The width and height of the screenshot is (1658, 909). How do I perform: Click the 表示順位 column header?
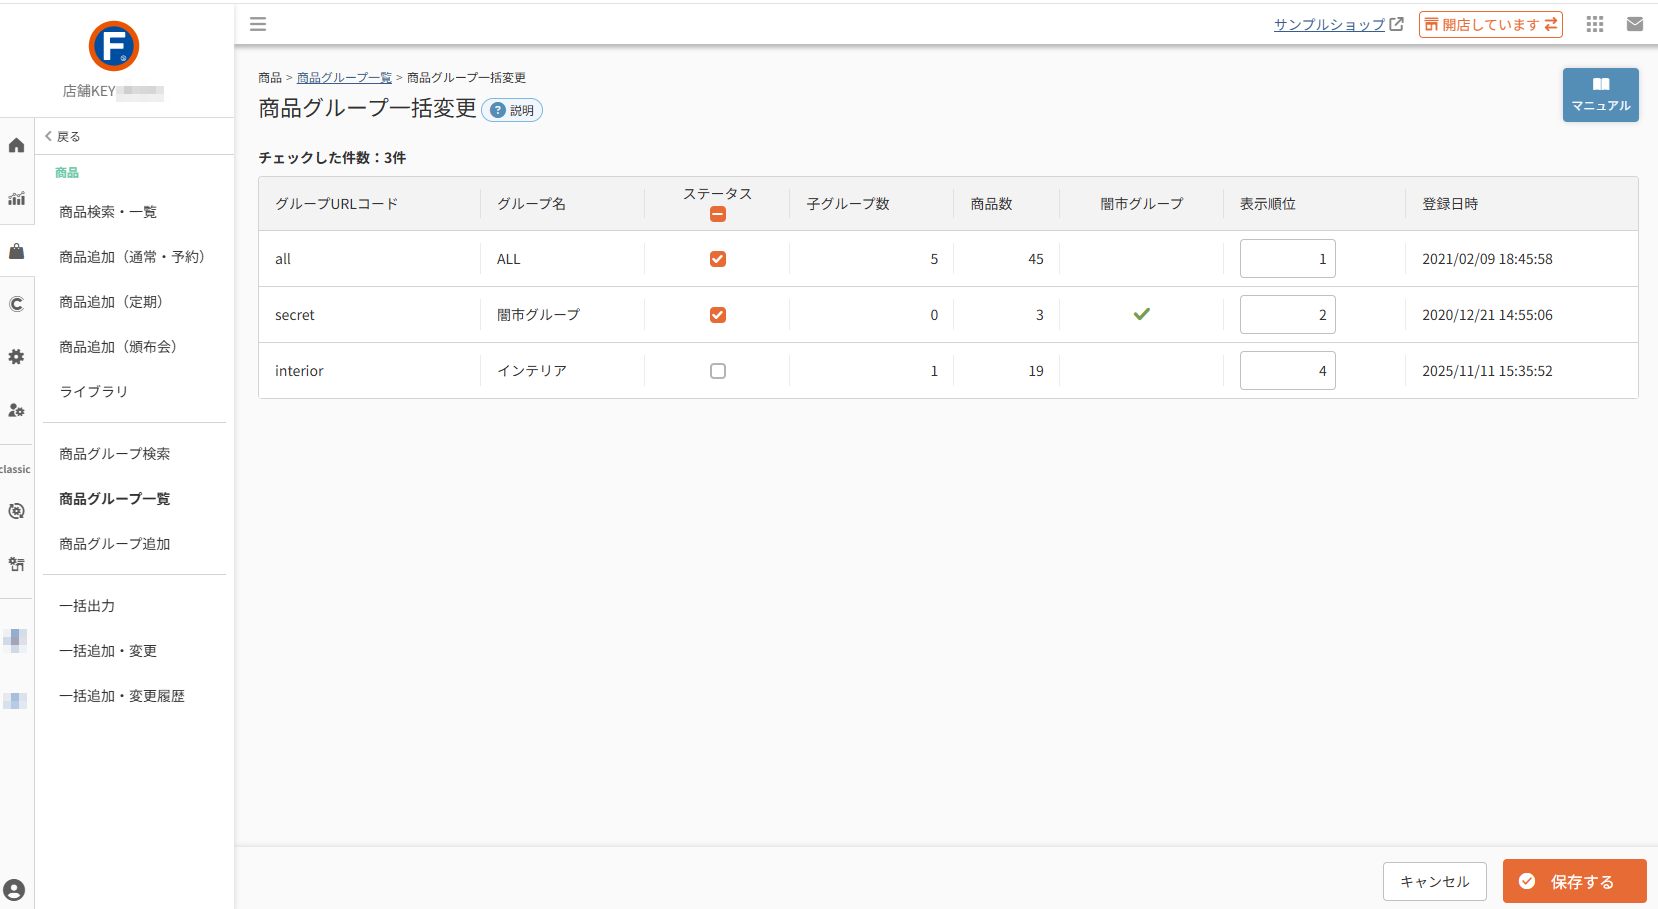tap(1268, 204)
